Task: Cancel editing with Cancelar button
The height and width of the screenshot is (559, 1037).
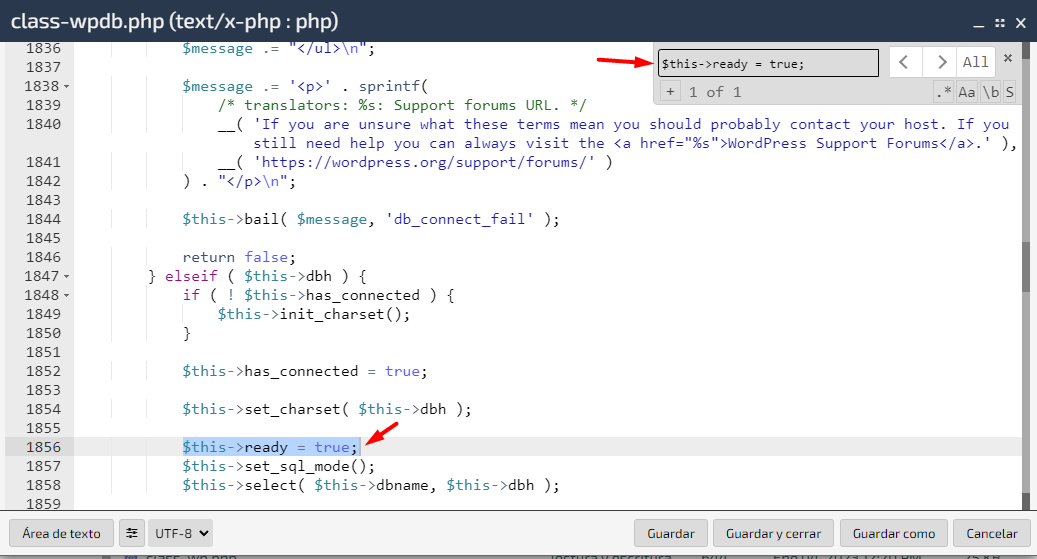Action: [x=991, y=533]
